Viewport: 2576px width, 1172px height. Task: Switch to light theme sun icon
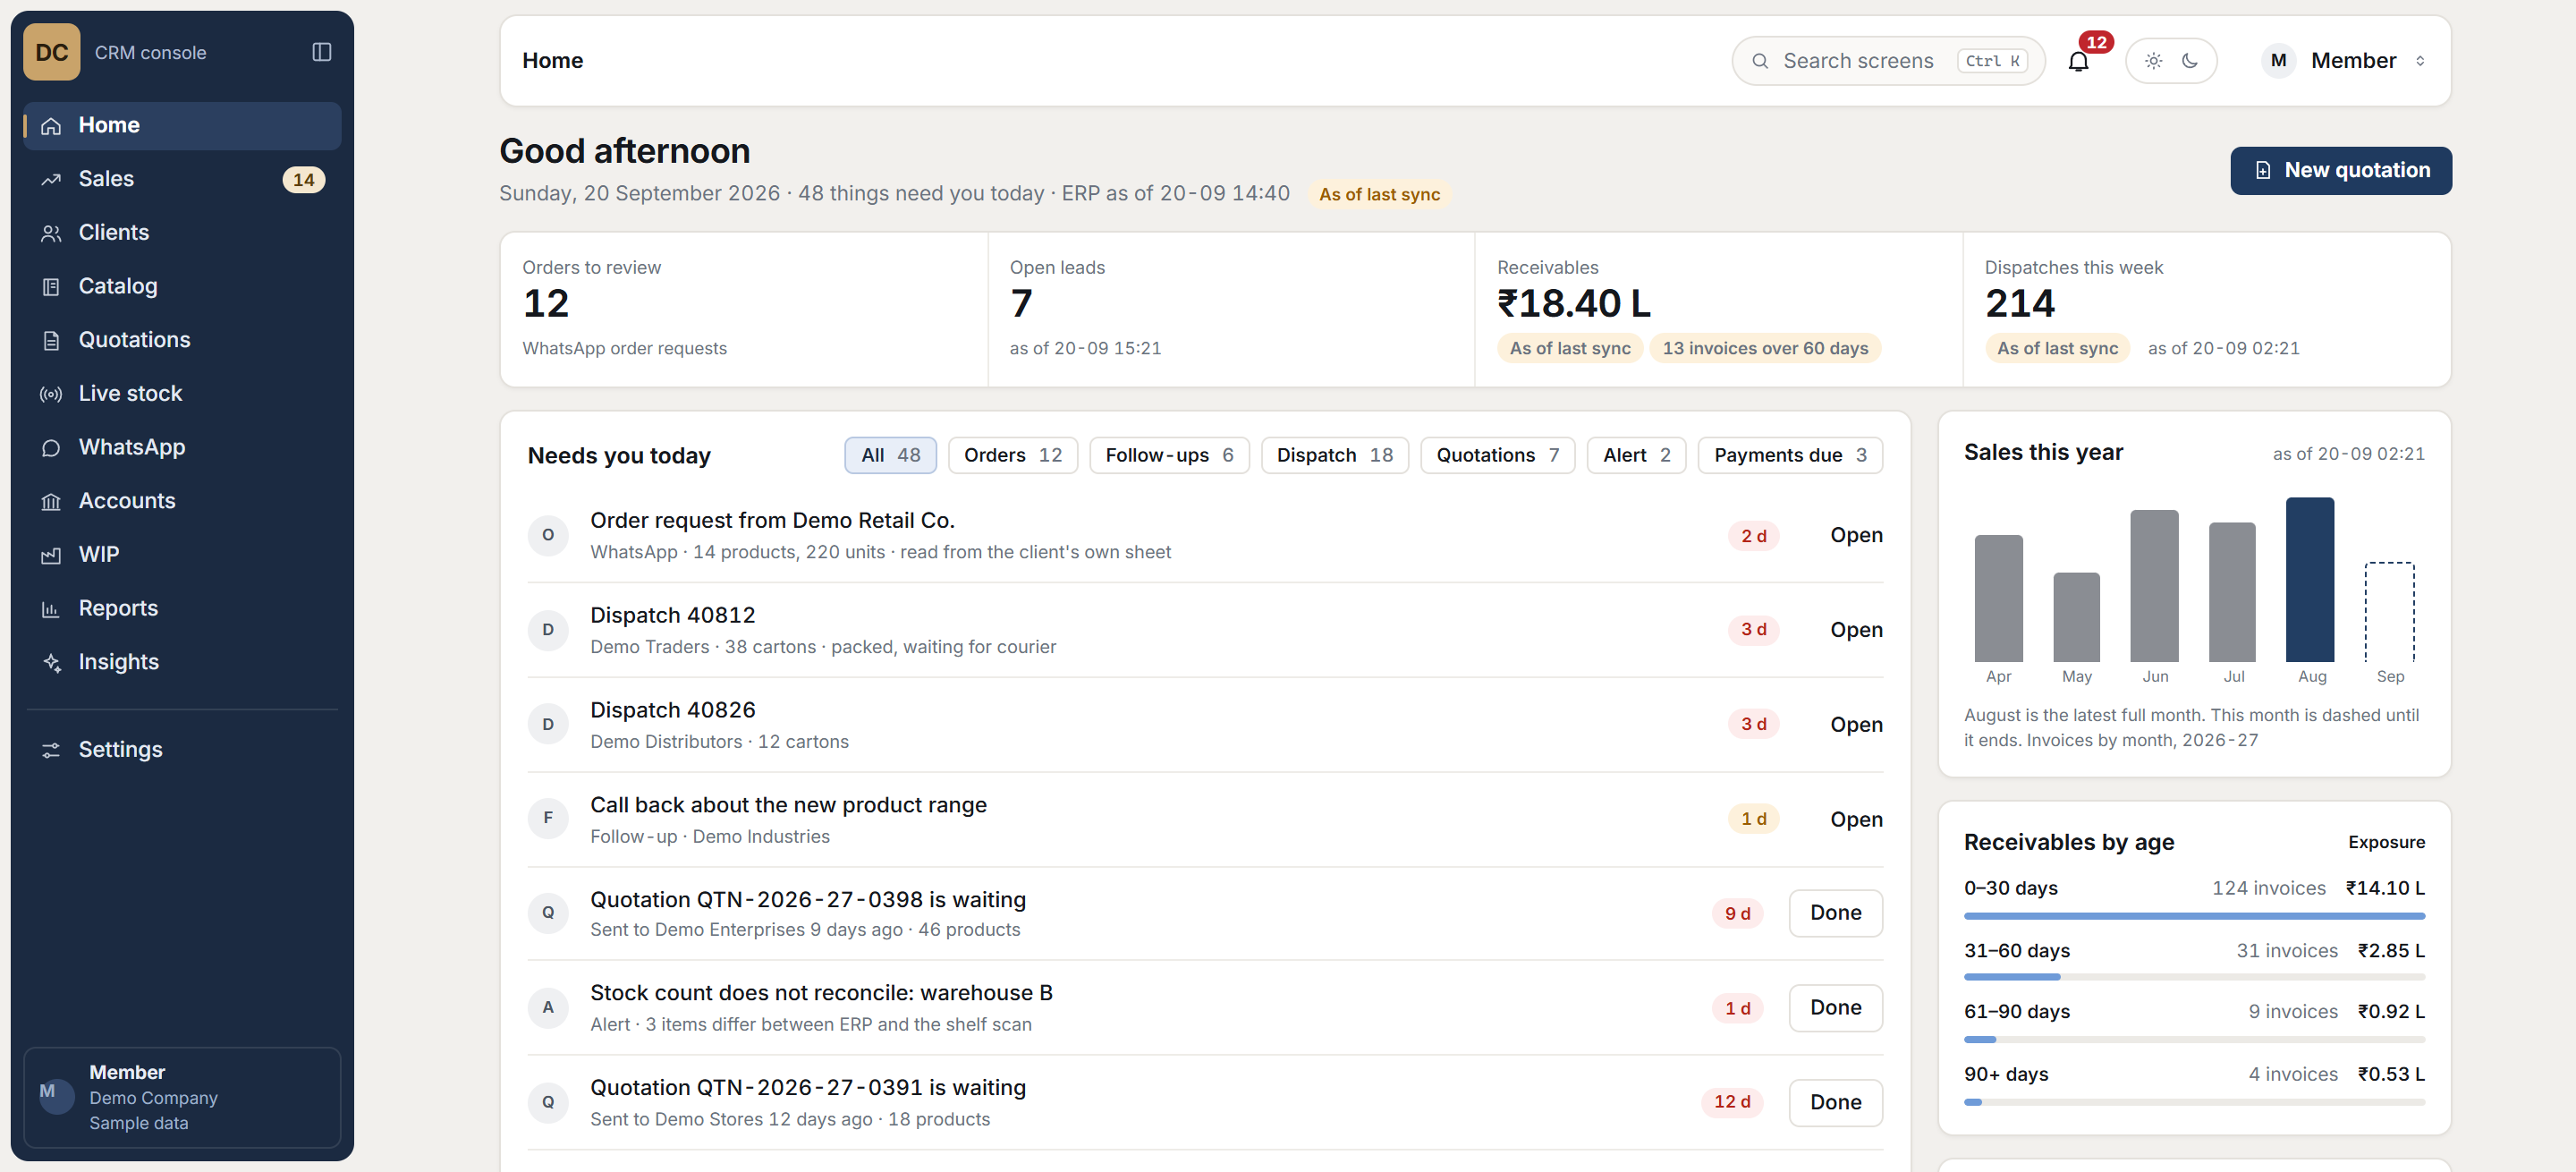(2153, 61)
